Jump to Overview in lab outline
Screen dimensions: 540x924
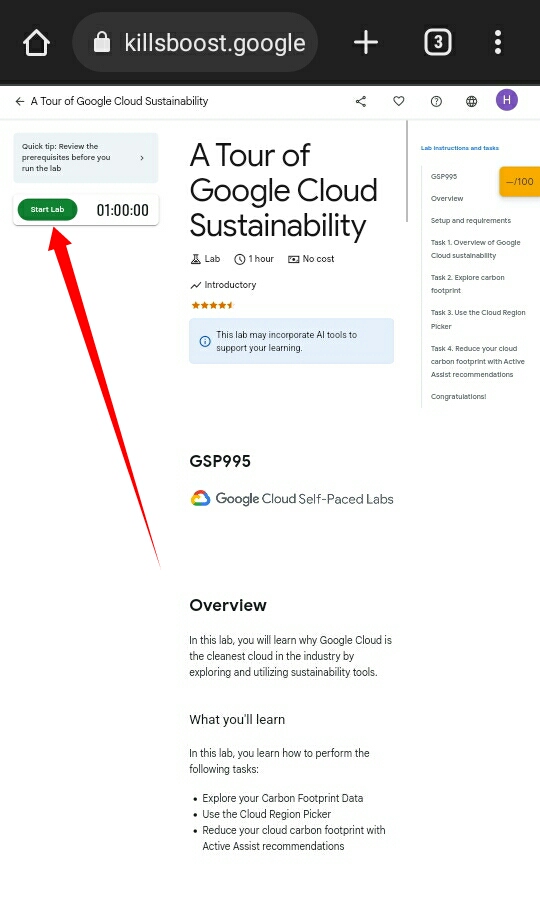click(447, 199)
